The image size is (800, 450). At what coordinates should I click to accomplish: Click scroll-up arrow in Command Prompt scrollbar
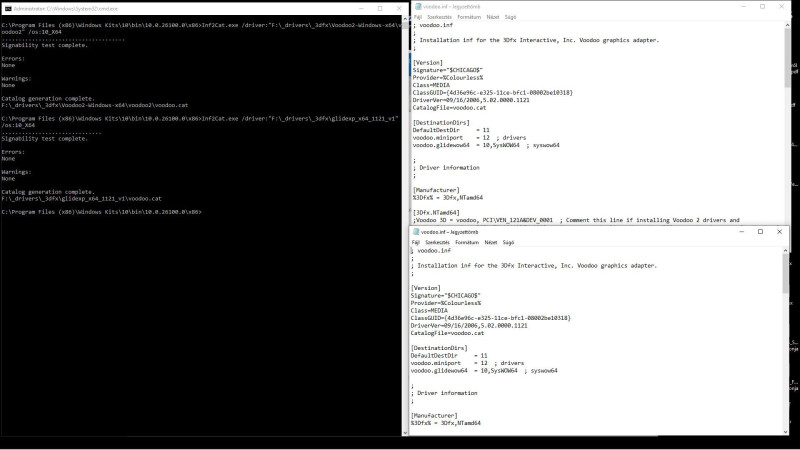coord(405,18)
